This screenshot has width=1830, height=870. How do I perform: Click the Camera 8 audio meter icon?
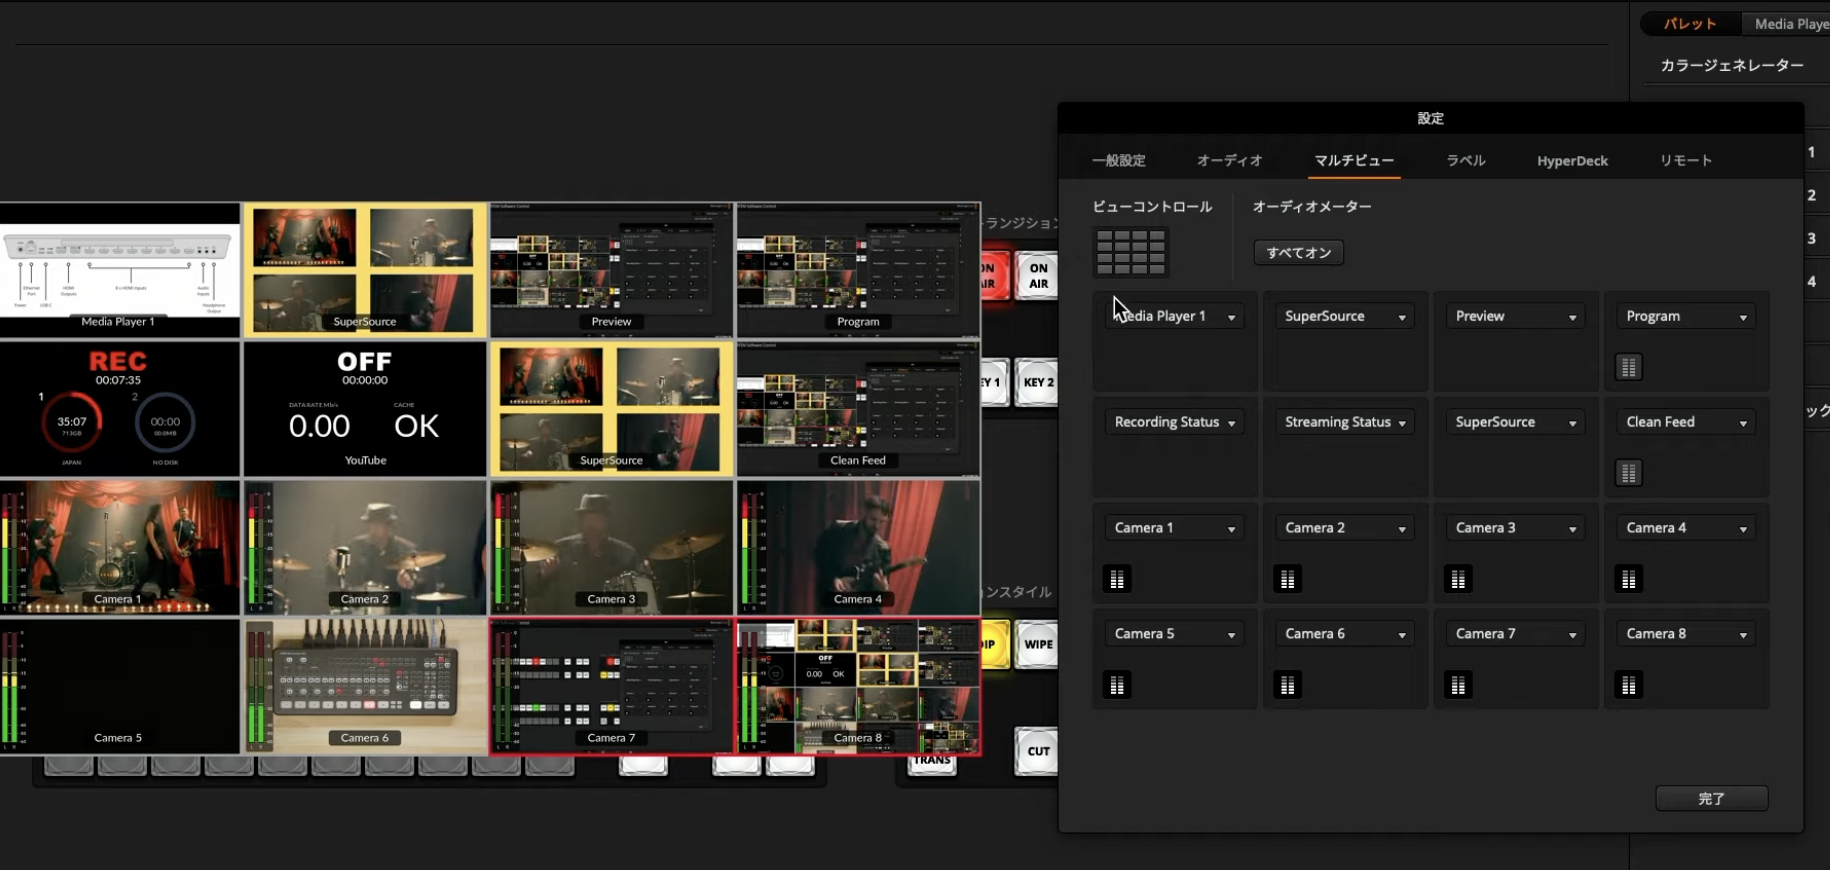point(1628,685)
